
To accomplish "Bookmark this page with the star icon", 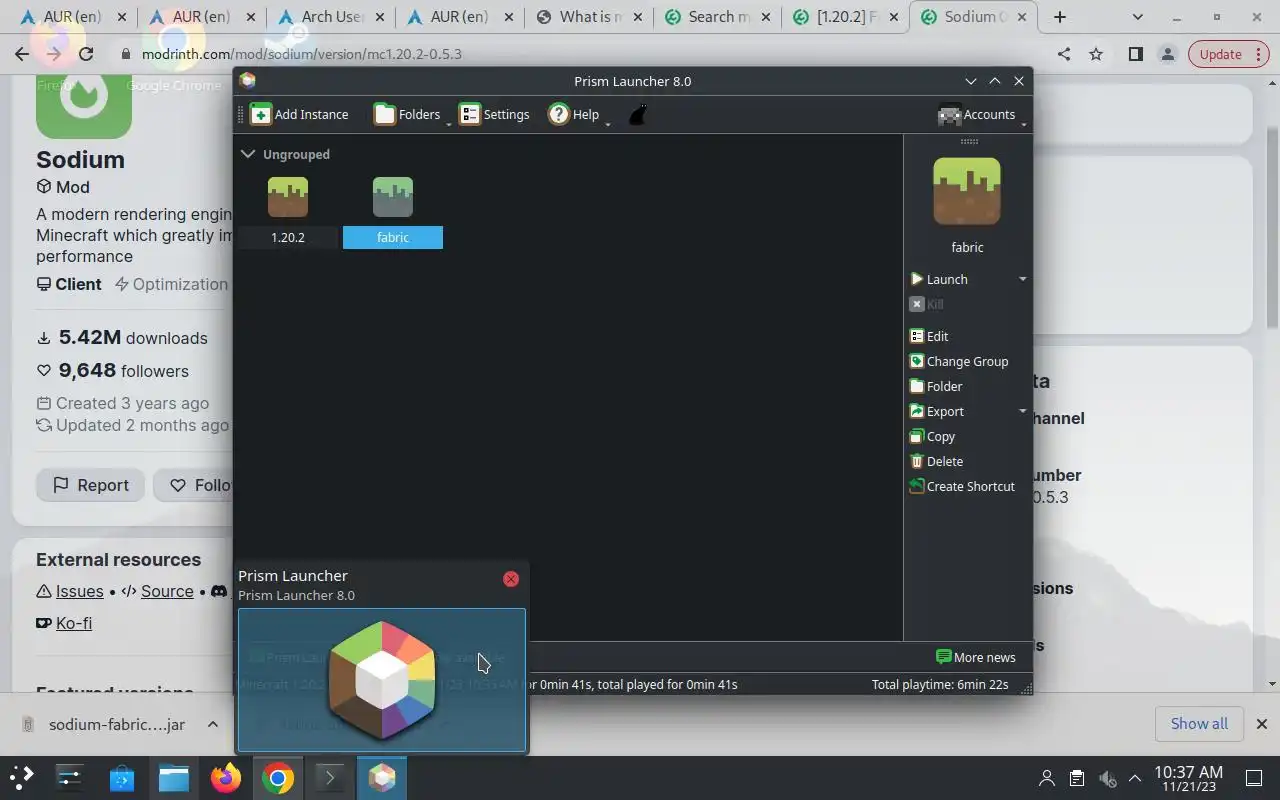I will pos(1096,54).
